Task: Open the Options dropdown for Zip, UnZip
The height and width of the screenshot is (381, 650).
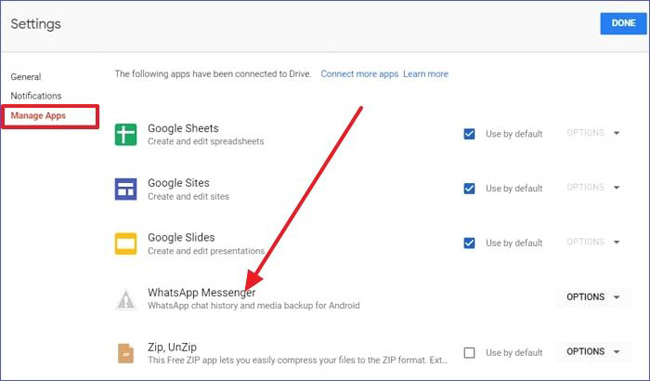Action: tap(593, 352)
